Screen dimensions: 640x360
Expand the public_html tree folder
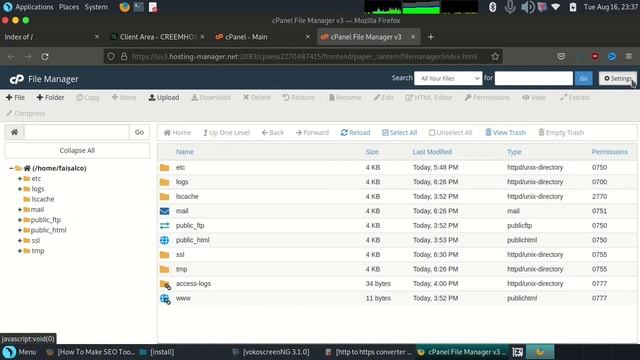(x=20, y=230)
